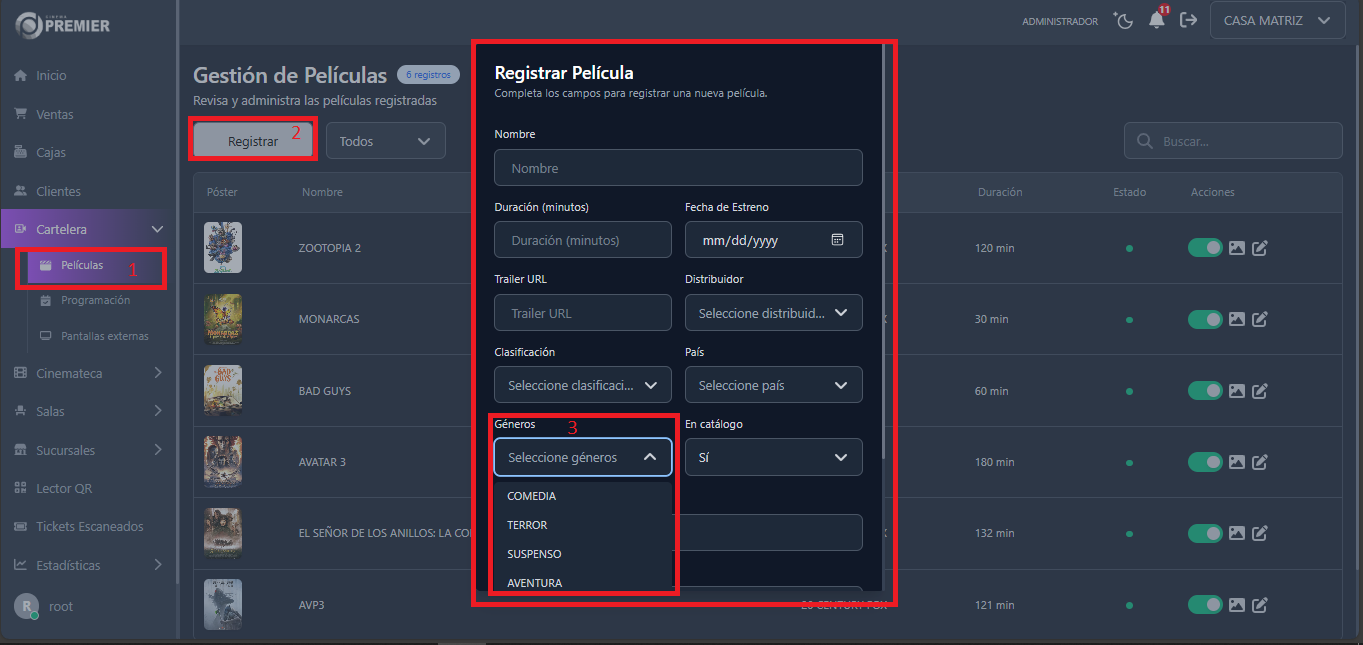This screenshot has height=645, width=1363.
Task: Open calendar picker in Fecha de Estreno
Action: click(837, 240)
